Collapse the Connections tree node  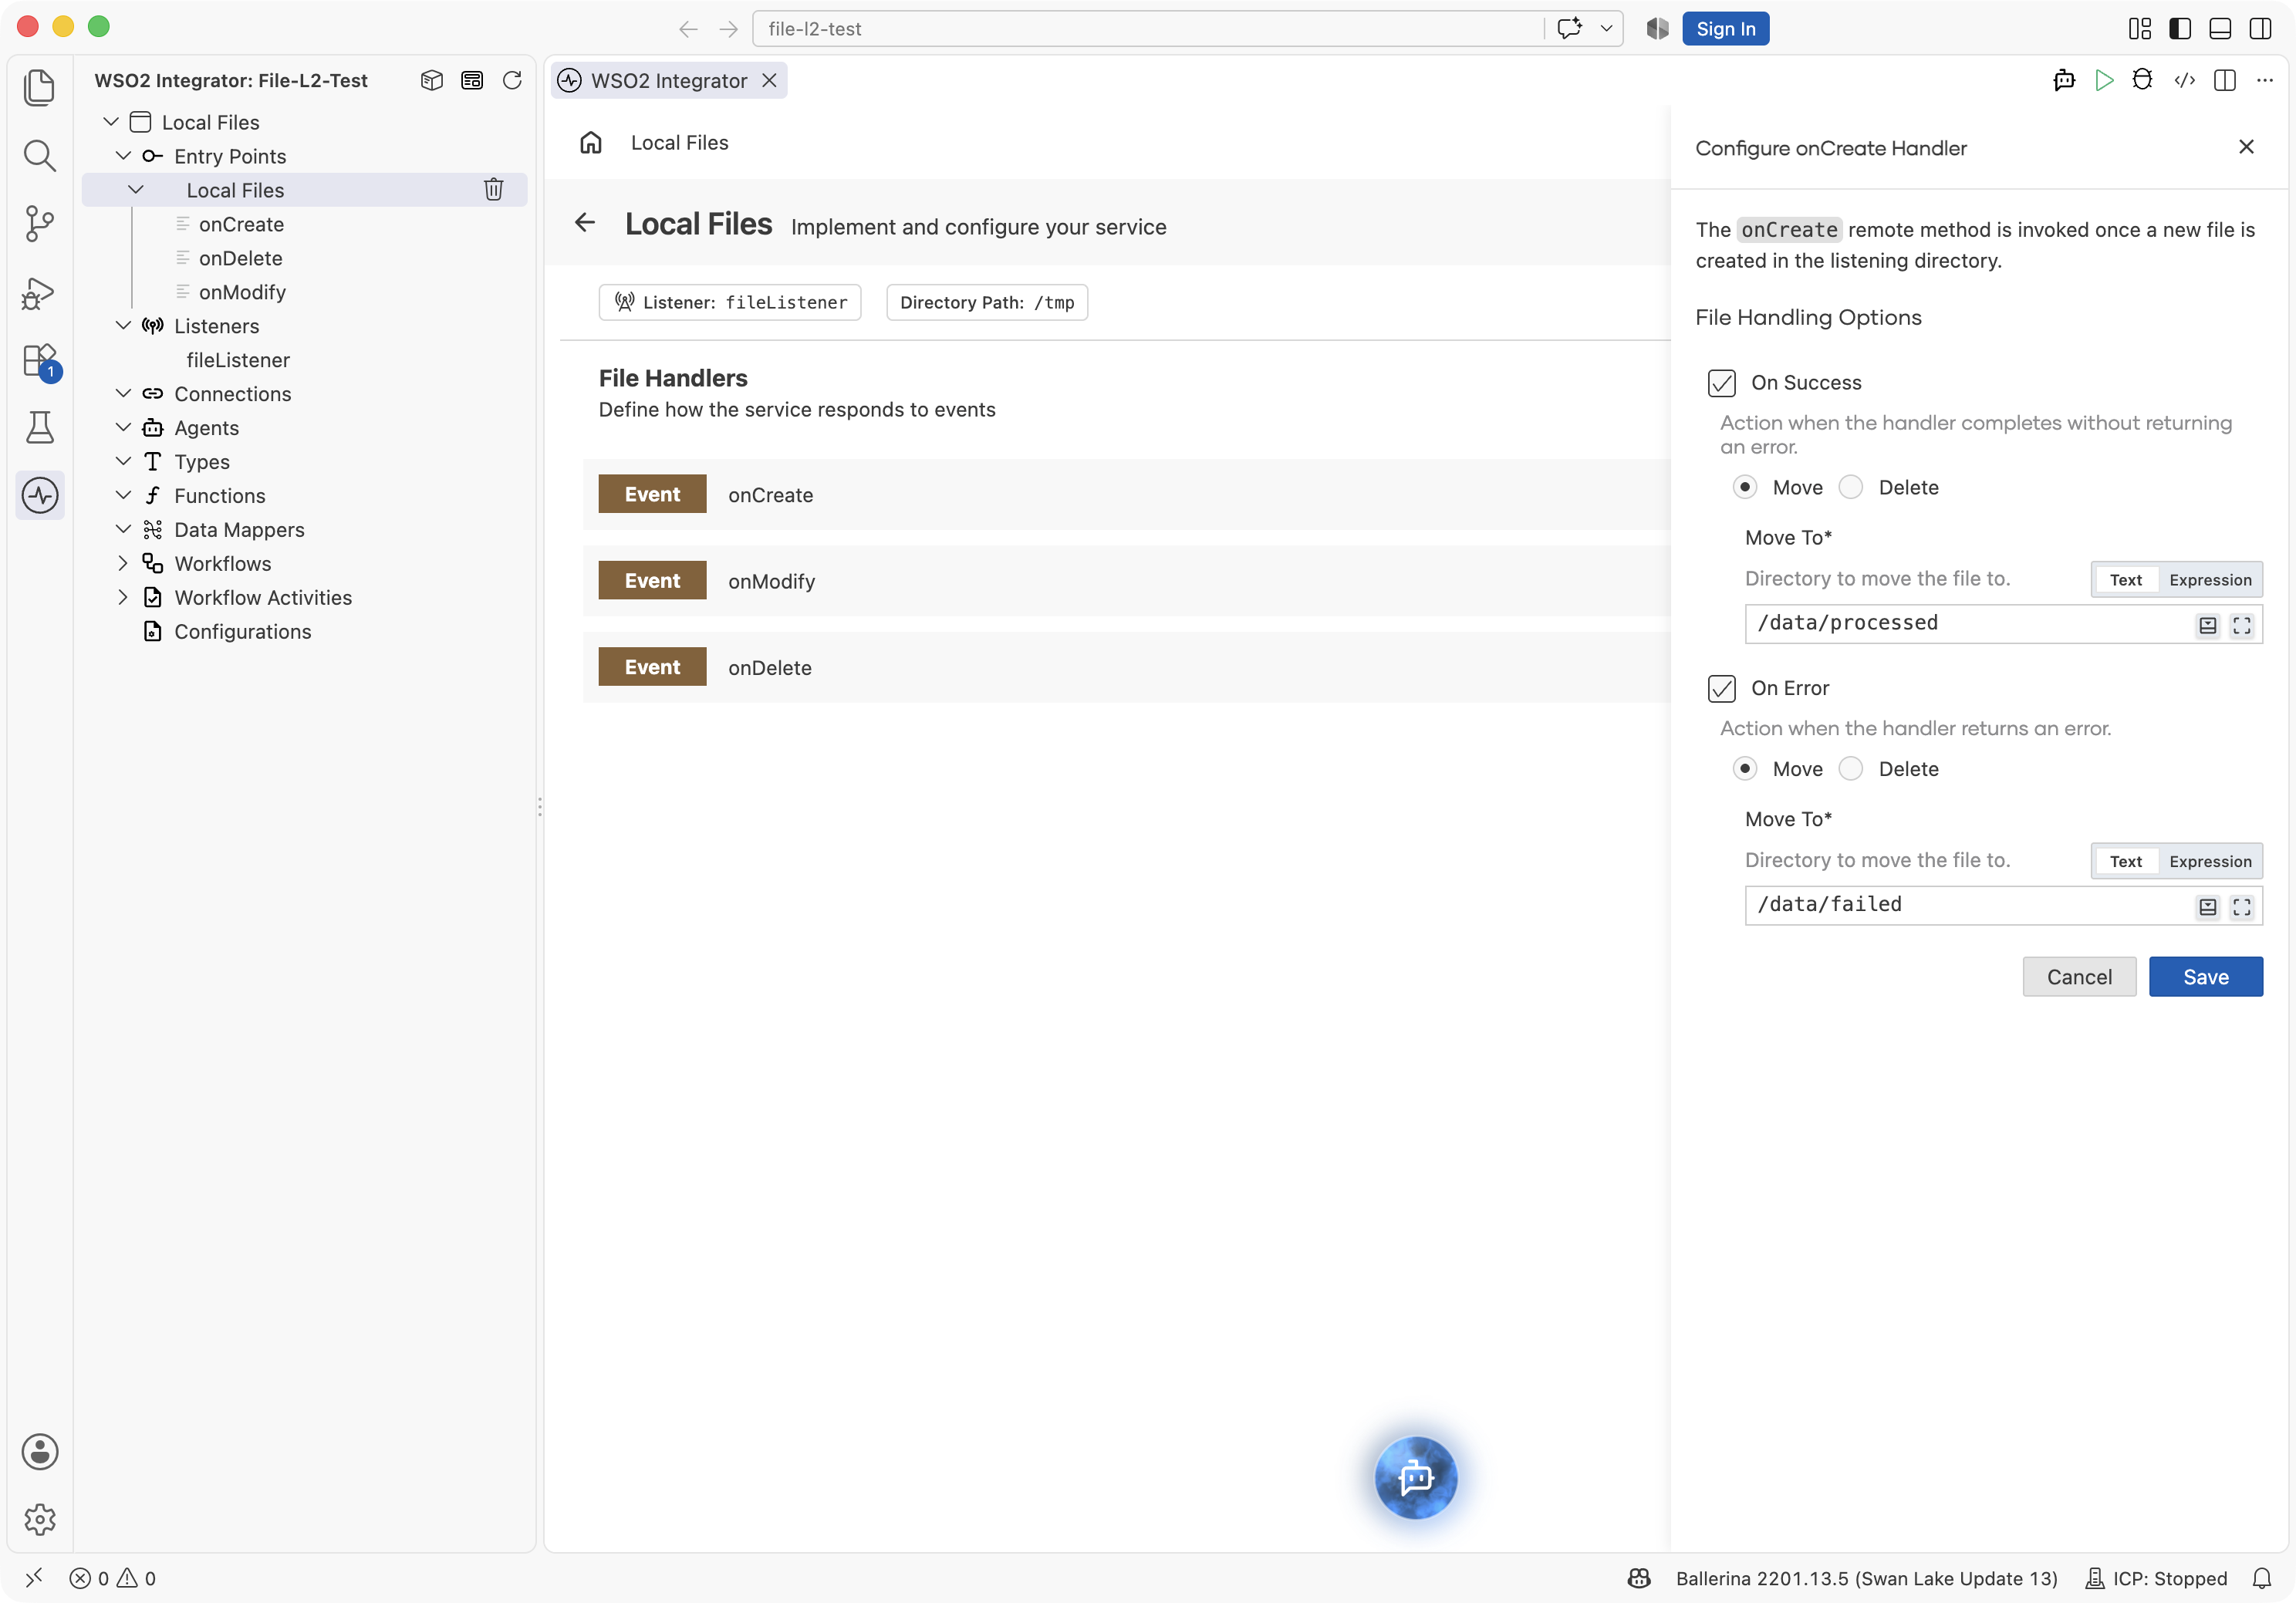123,394
